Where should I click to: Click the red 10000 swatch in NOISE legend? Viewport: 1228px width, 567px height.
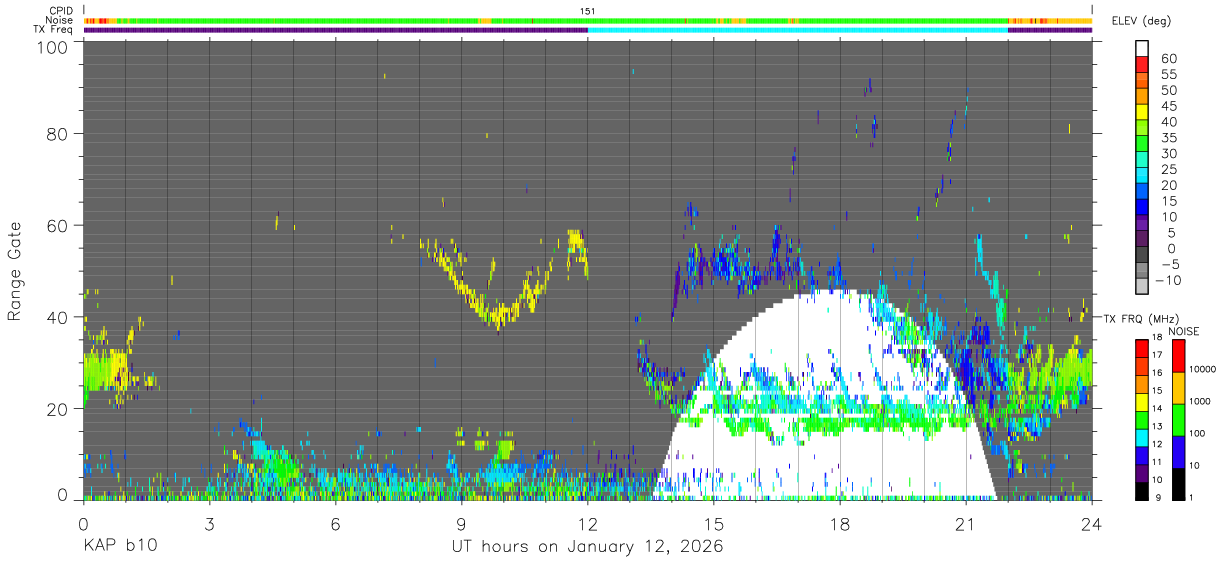(1178, 355)
